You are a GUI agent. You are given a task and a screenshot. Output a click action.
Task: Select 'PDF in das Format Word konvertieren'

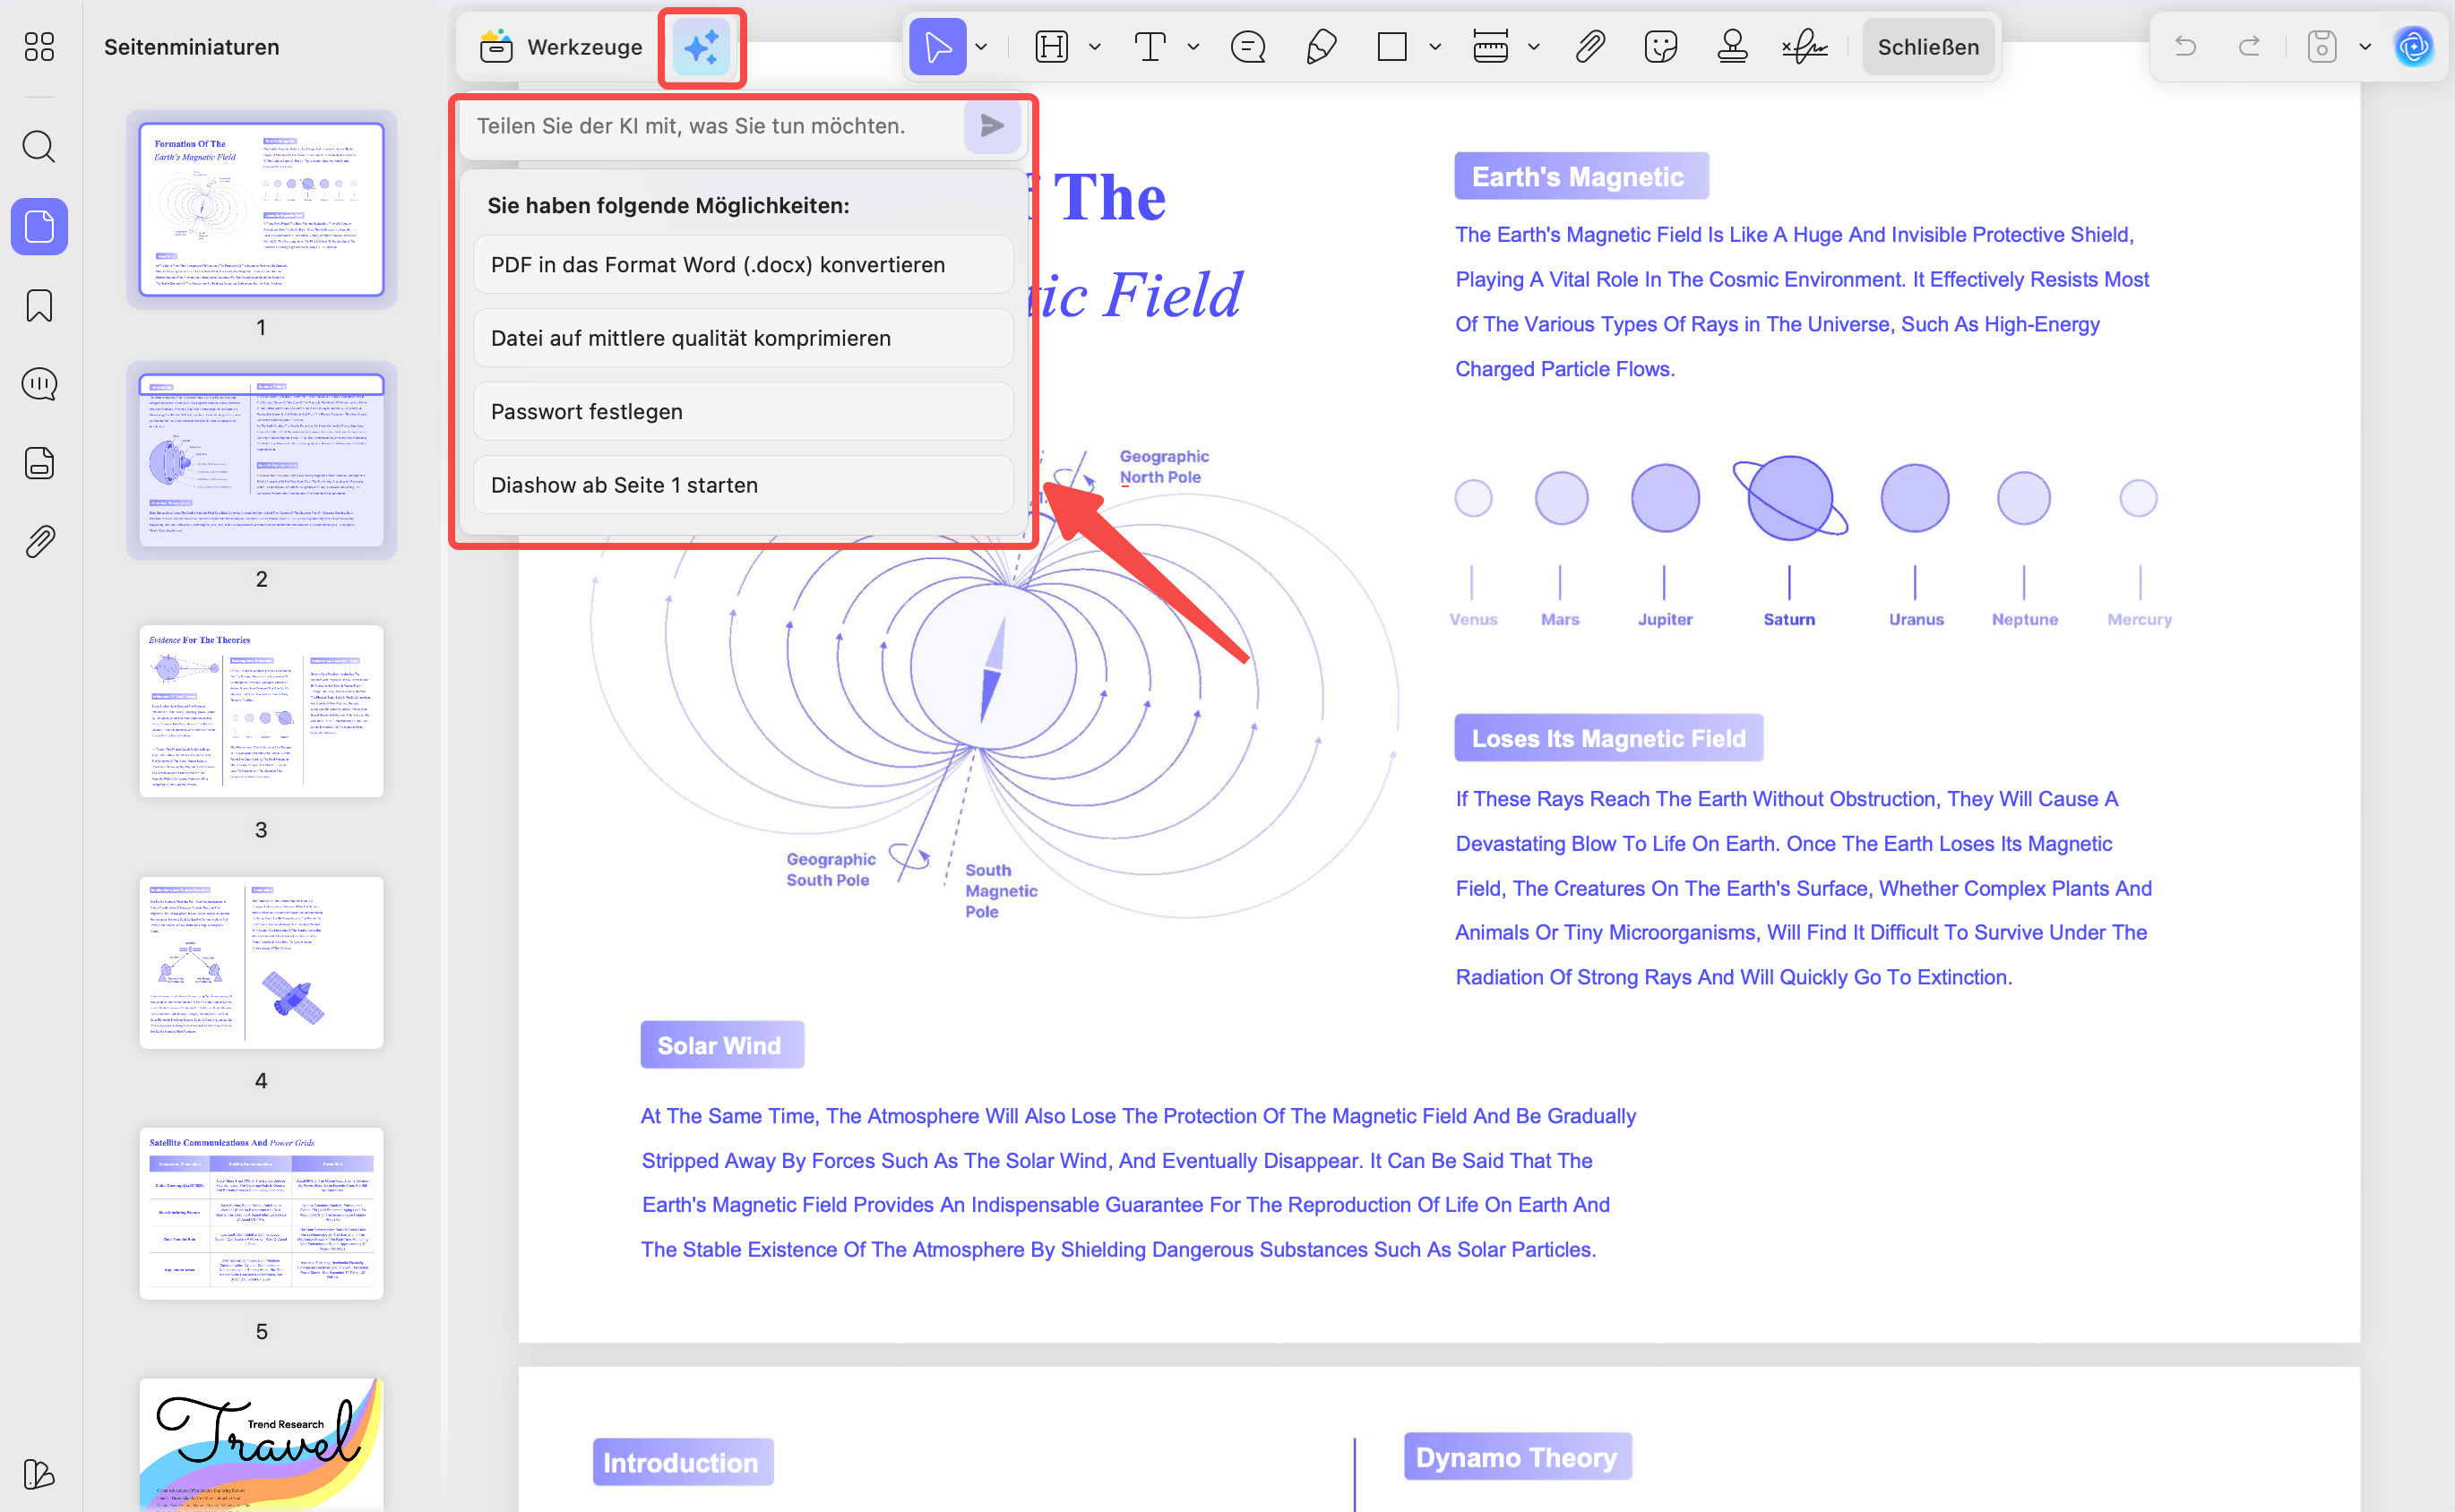coord(742,264)
